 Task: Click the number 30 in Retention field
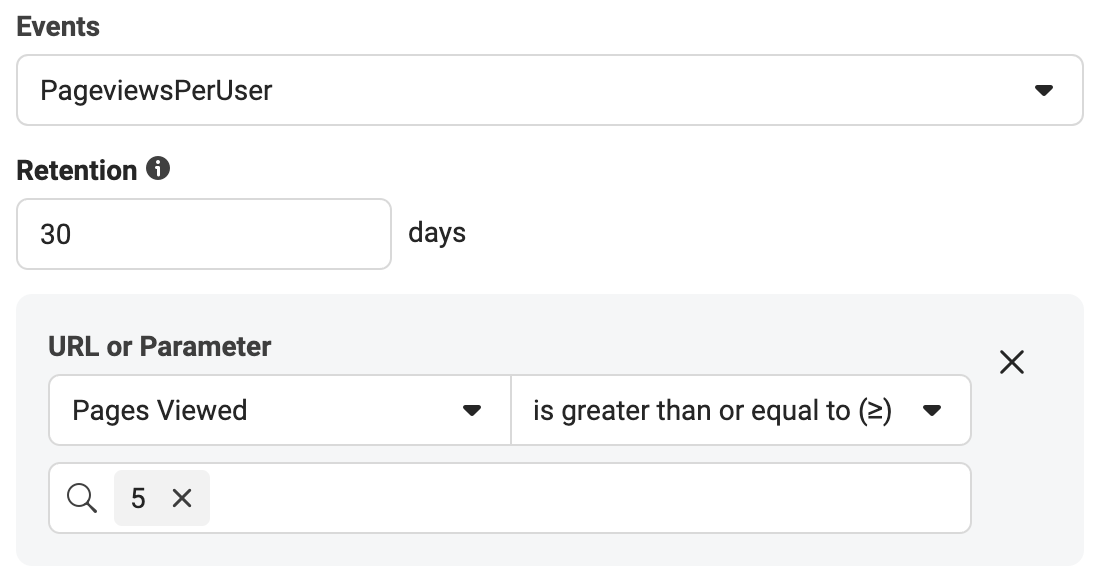pyautogui.click(x=55, y=234)
